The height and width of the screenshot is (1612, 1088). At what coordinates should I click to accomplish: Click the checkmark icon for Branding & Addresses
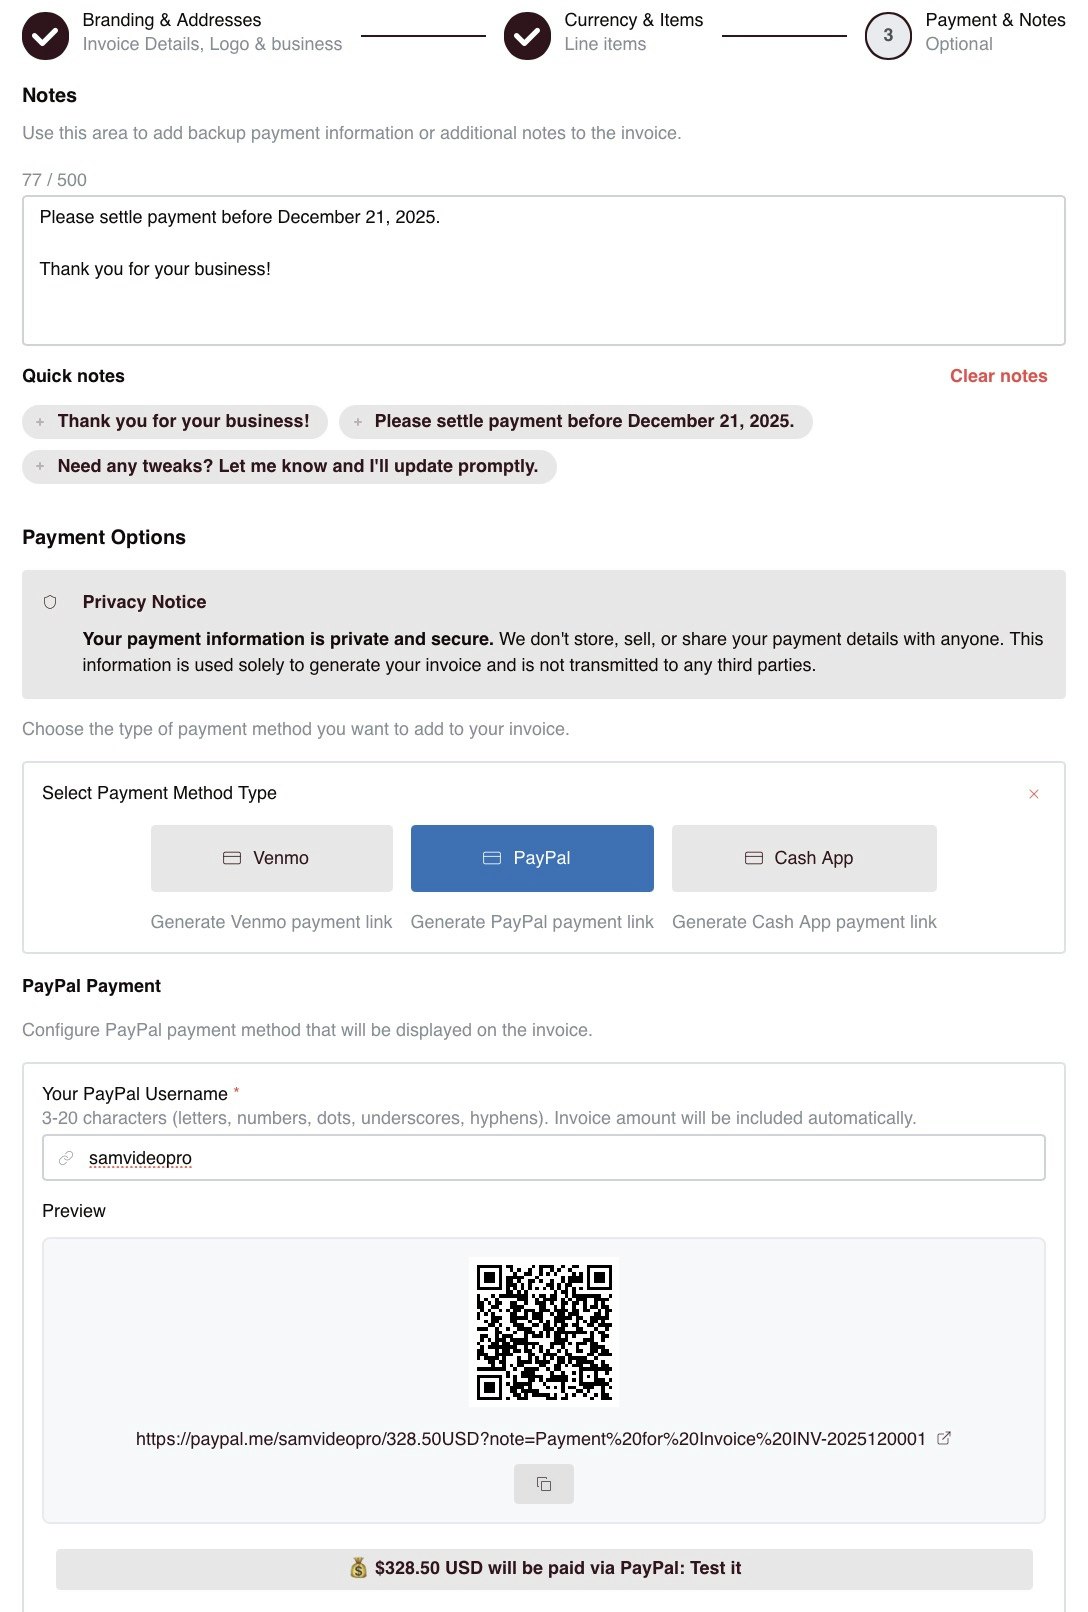click(x=45, y=35)
